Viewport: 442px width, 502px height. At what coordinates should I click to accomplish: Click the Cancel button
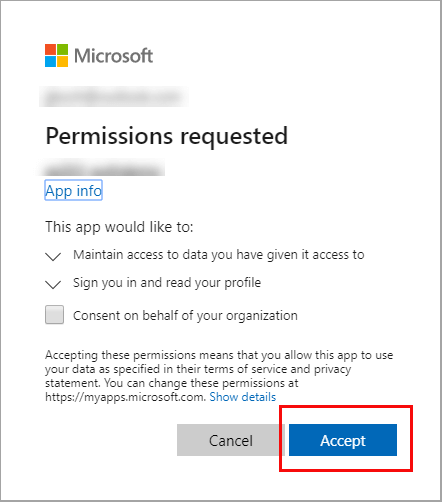pos(231,440)
